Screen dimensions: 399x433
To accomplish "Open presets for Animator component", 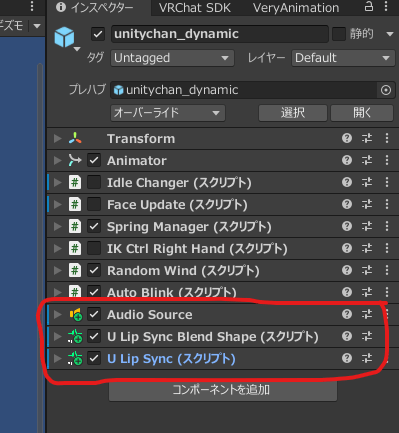I will coord(367,160).
